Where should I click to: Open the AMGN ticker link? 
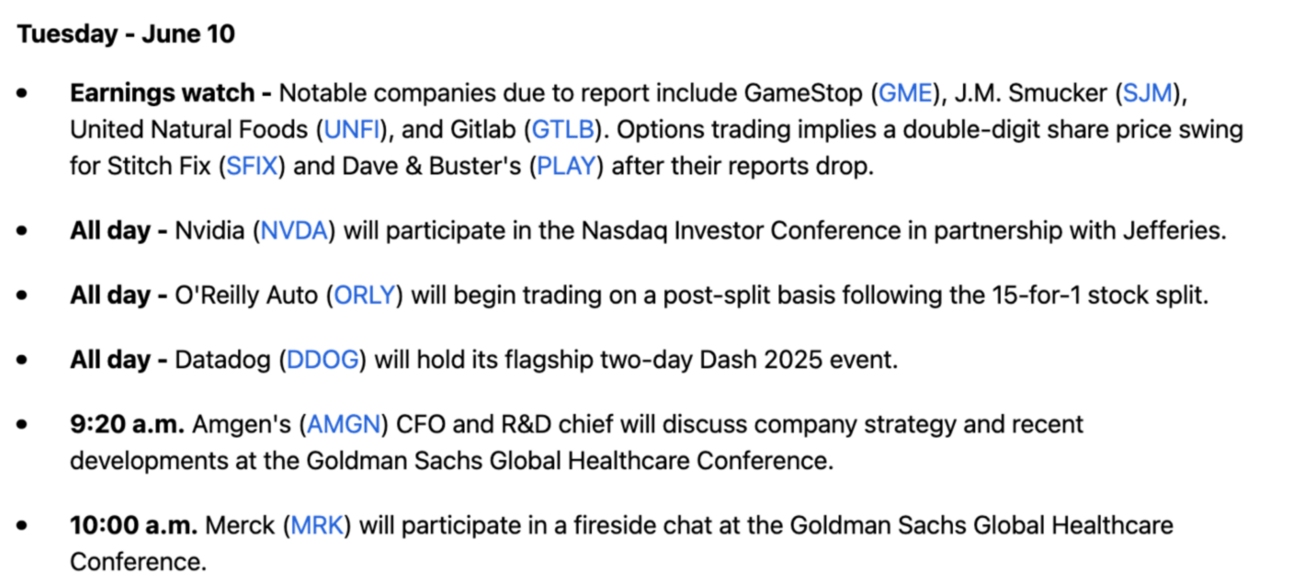coord(345,424)
